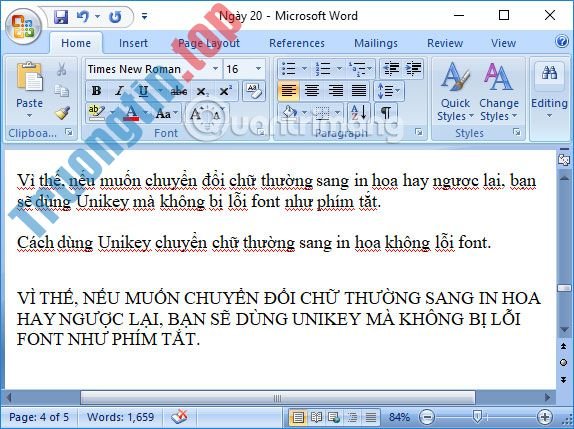Viewport: 574px width, 429px height.
Task: Toggle align text left
Action: coord(289,90)
